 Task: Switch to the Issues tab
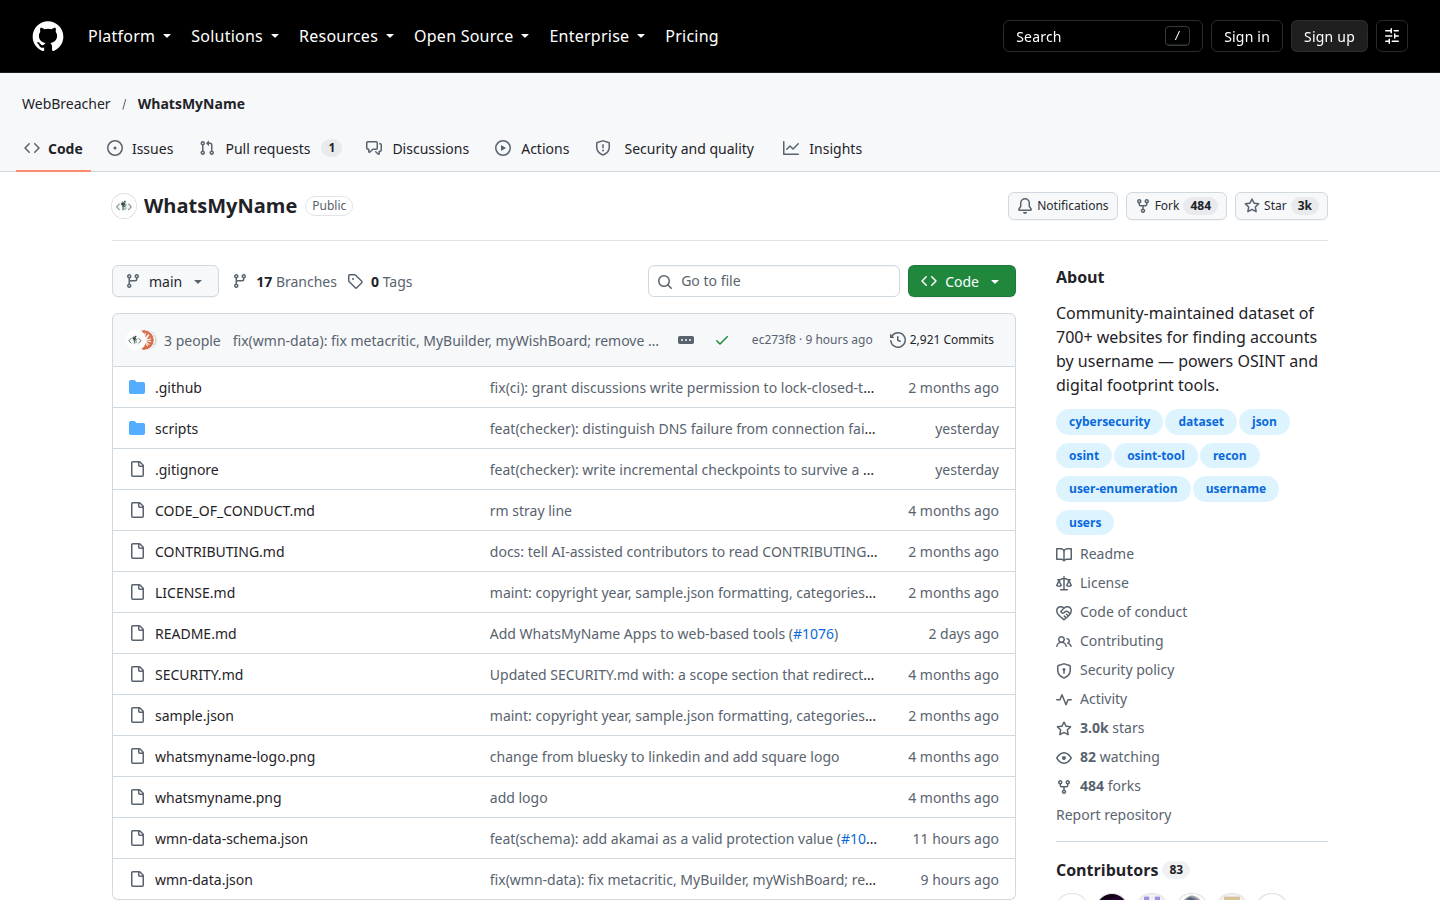140,148
